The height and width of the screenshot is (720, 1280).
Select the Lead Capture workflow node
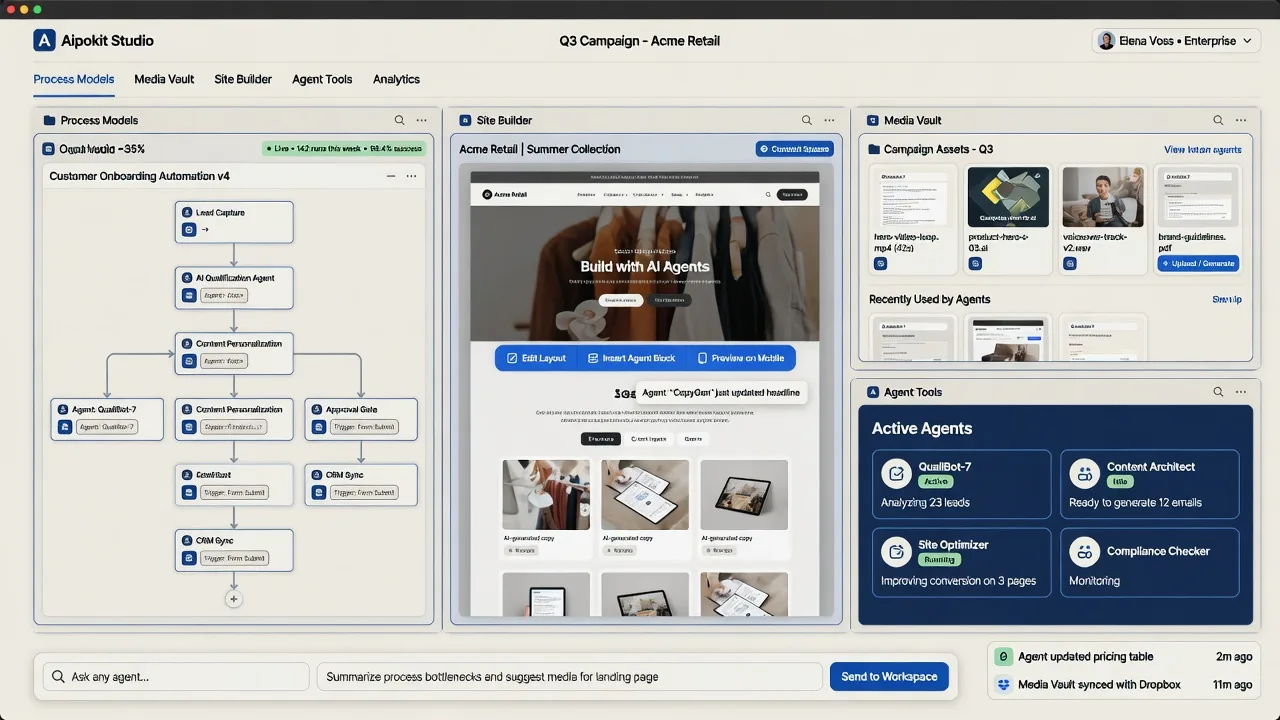(234, 222)
